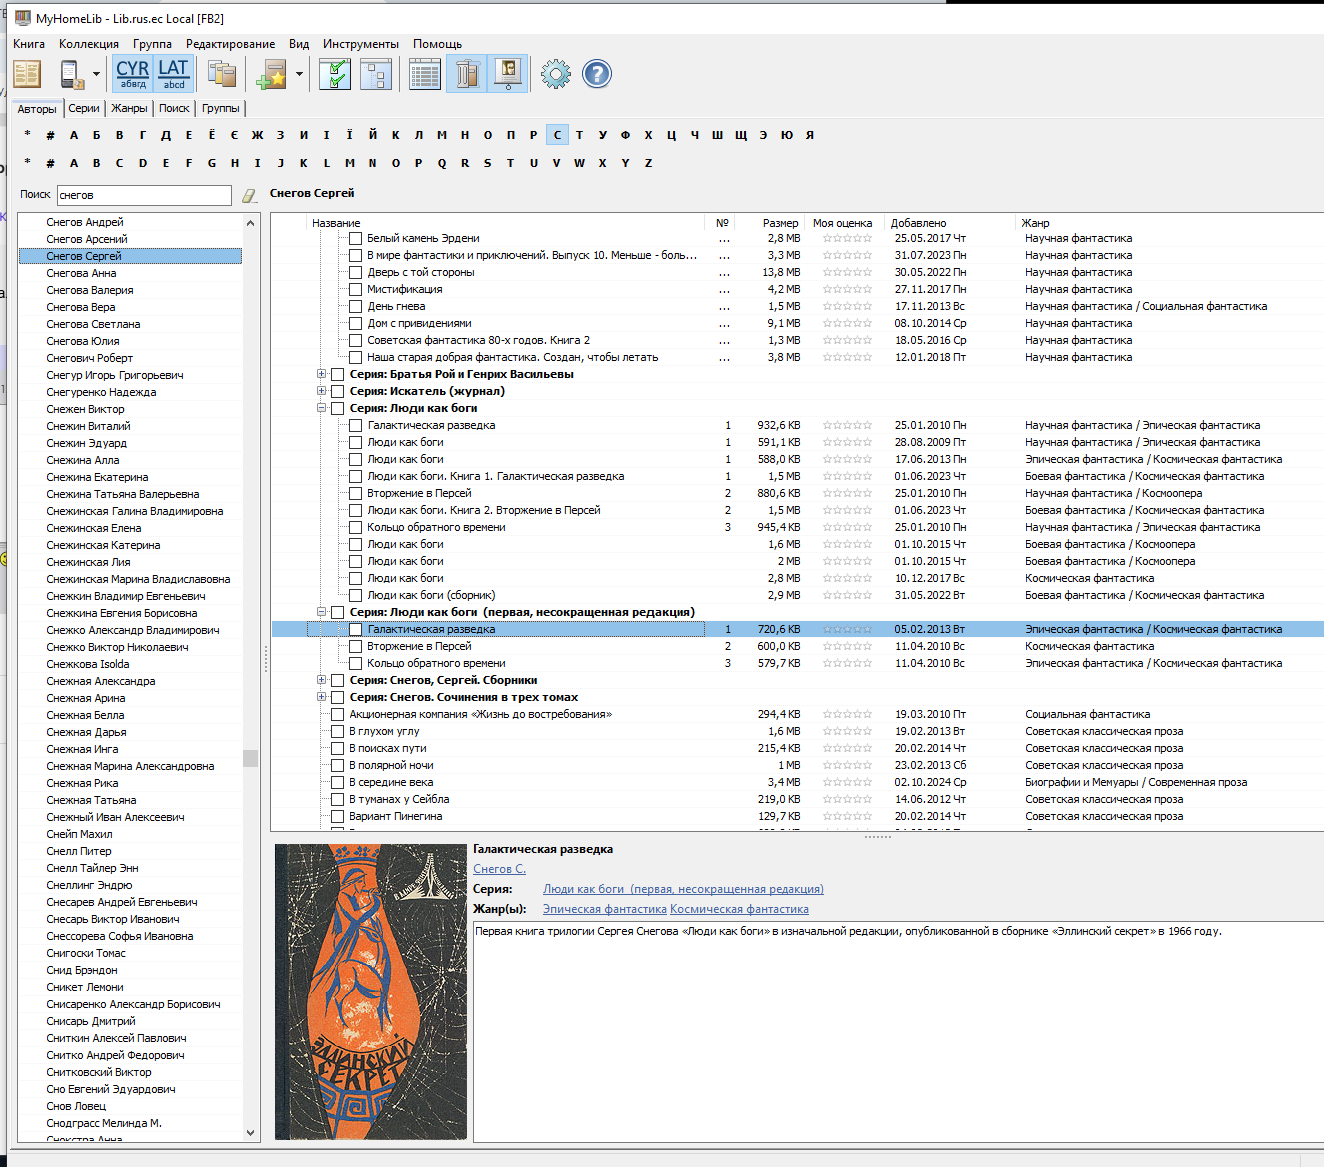
Task: Open the Инструменты menu
Action: pyautogui.click(x=360, y=44)
